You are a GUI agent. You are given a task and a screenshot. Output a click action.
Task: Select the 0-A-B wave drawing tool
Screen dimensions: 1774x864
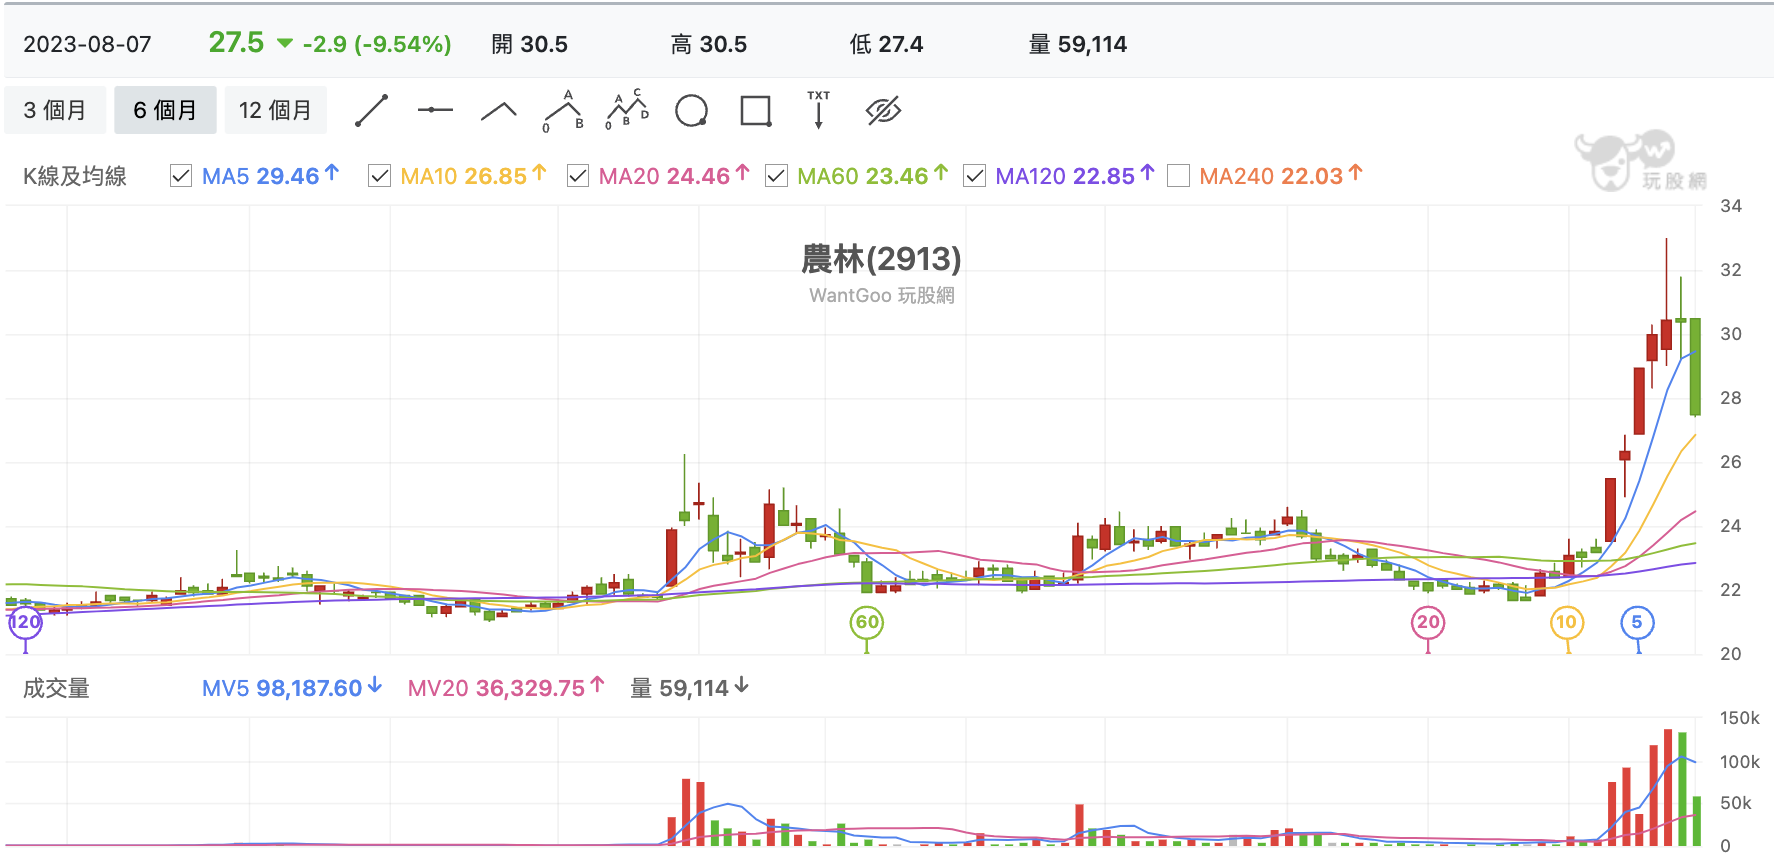(x=563, y=111)
